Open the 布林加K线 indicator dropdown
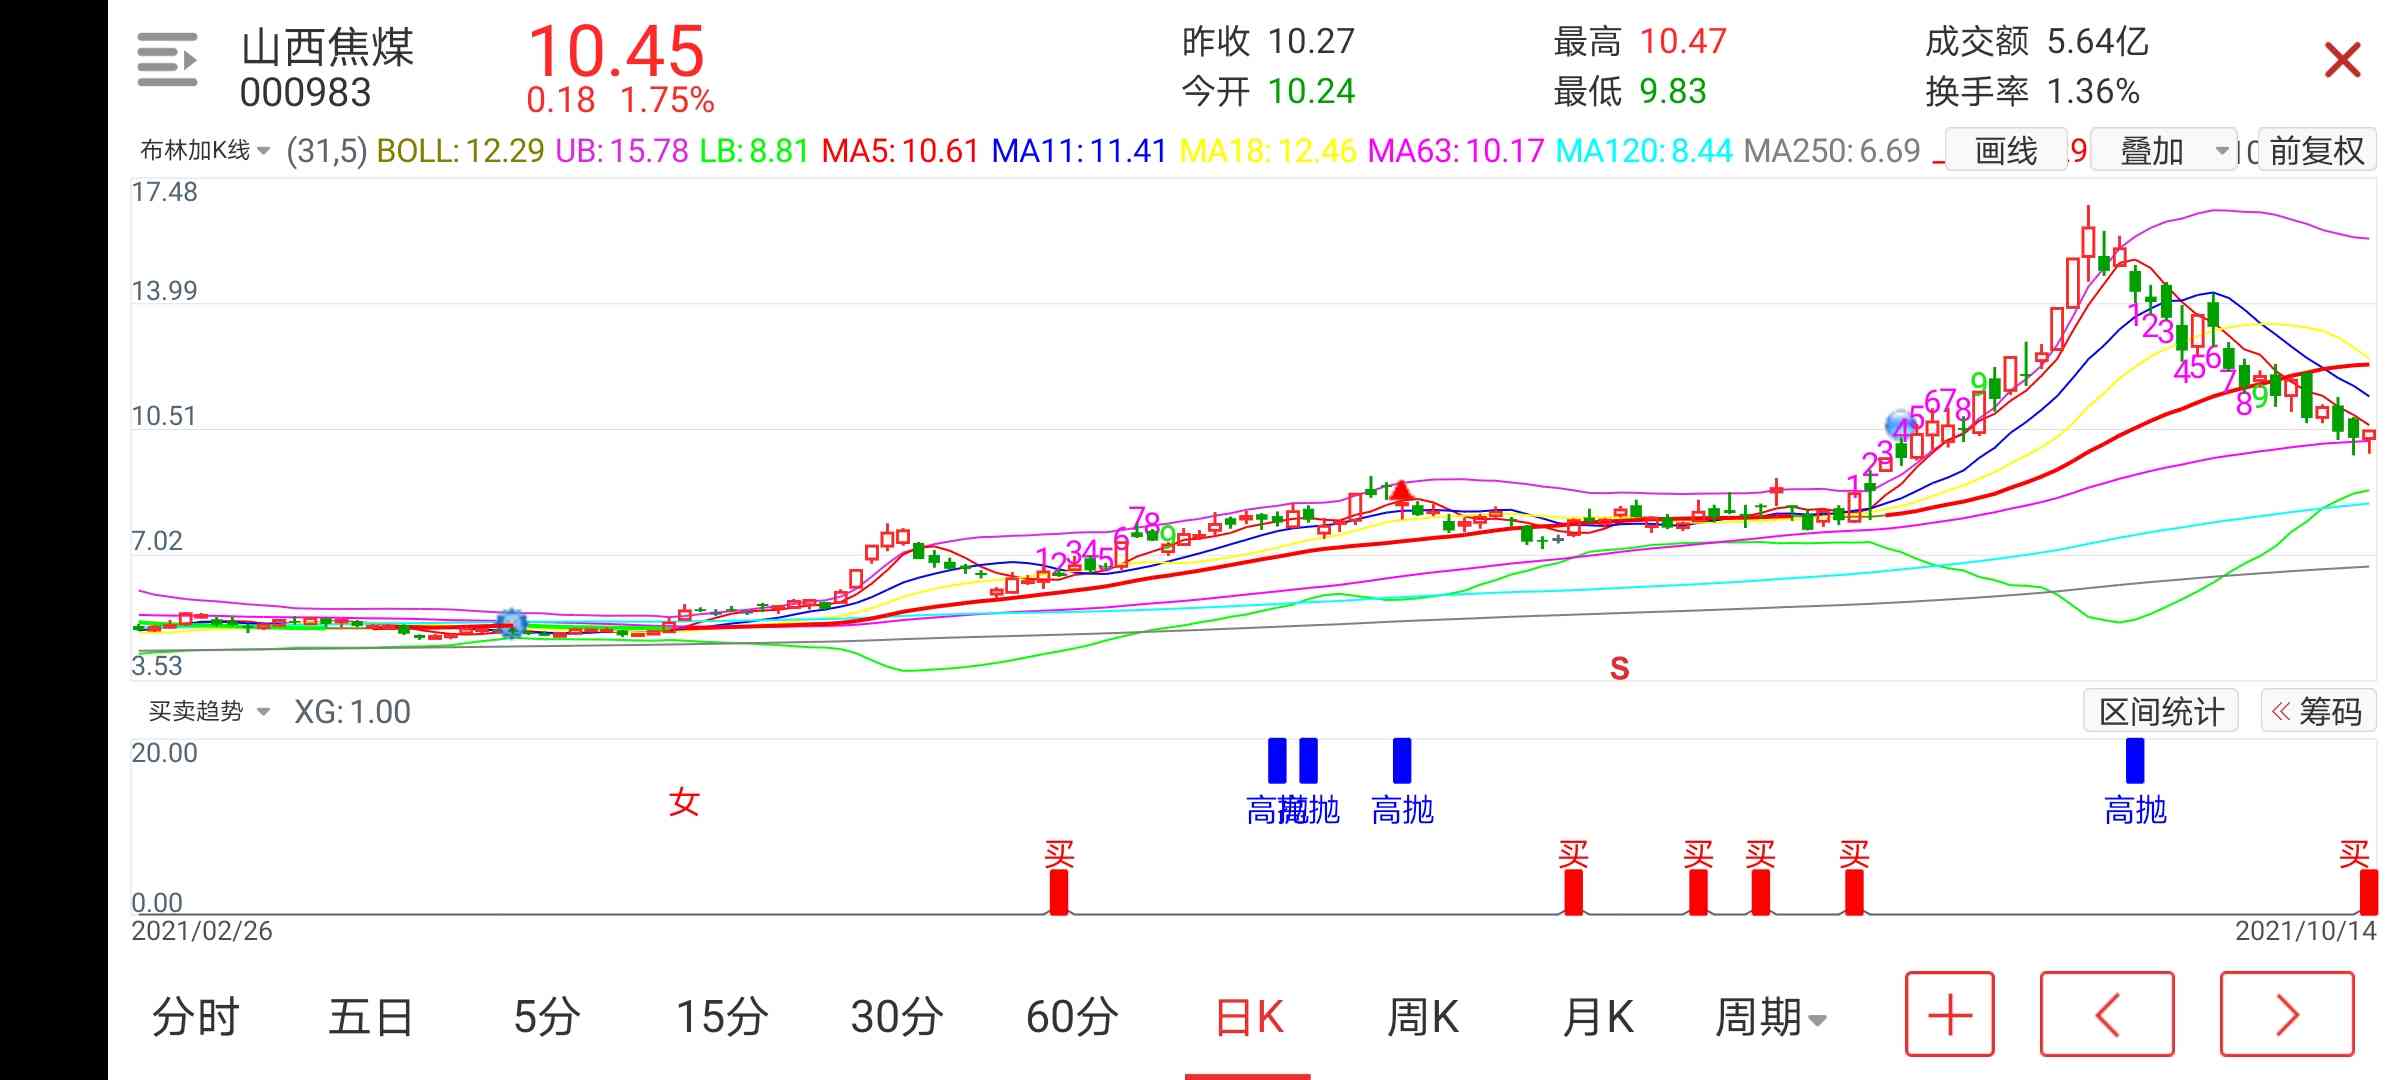Screen dimensions: 2400x1080 [x=205, y=151]
